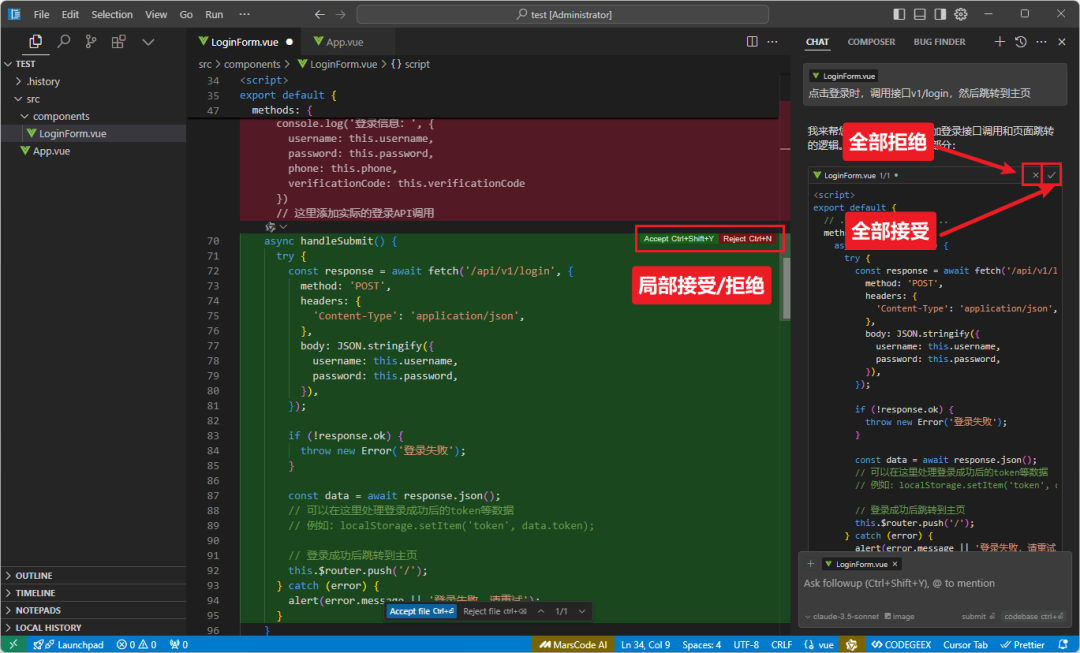Click the notifications bell in the status bar

(1065, 645)
